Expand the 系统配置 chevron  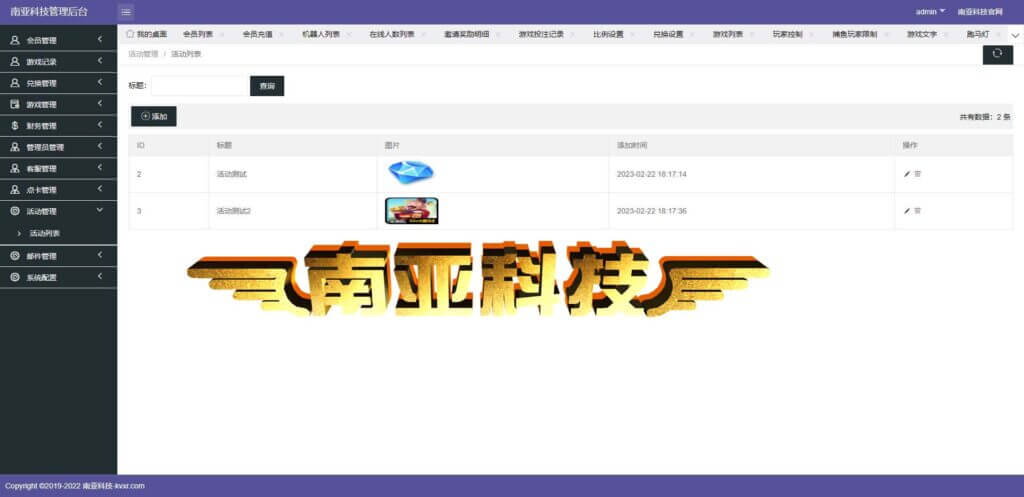100,277
